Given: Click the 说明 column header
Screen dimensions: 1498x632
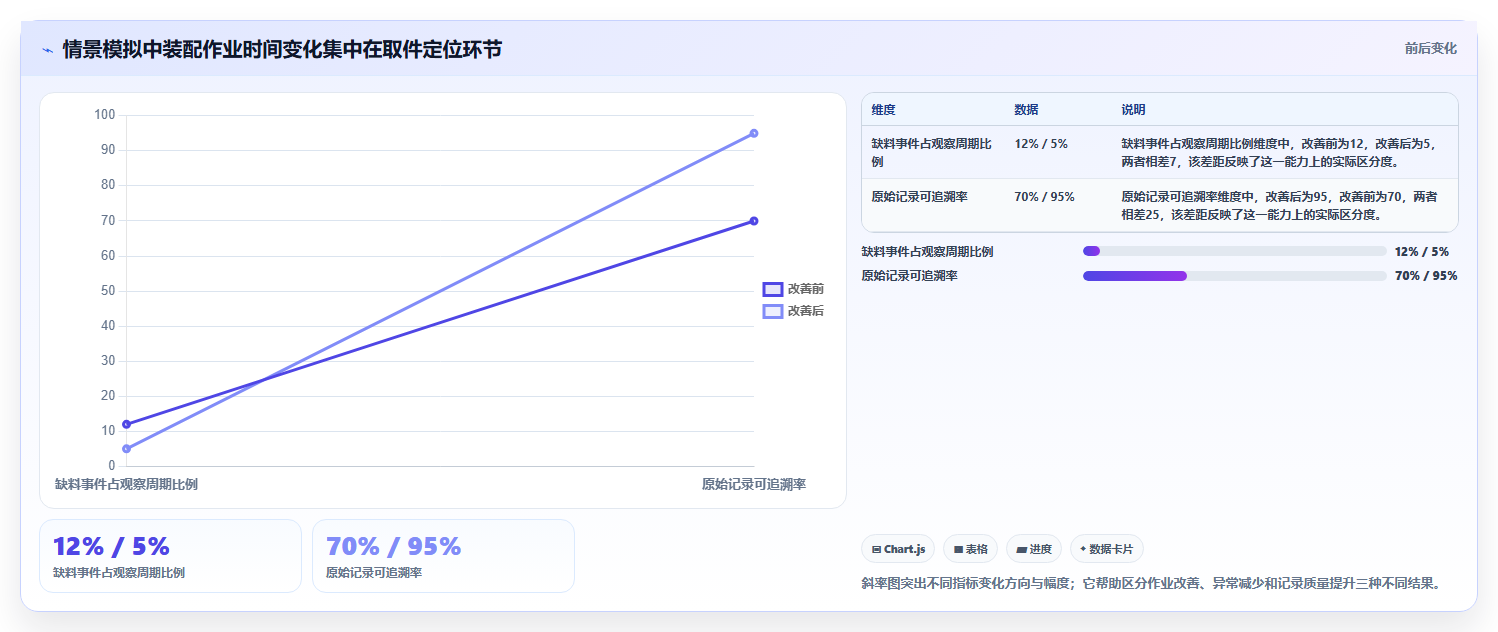Looking at the screenshot, I should 1134,110.
